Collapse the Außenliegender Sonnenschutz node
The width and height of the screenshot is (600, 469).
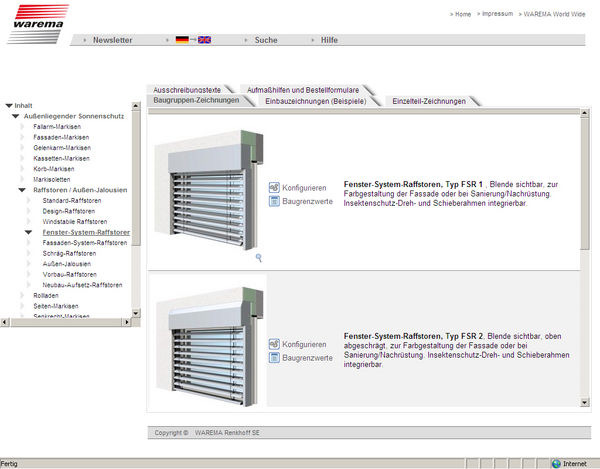pos(16,116)
